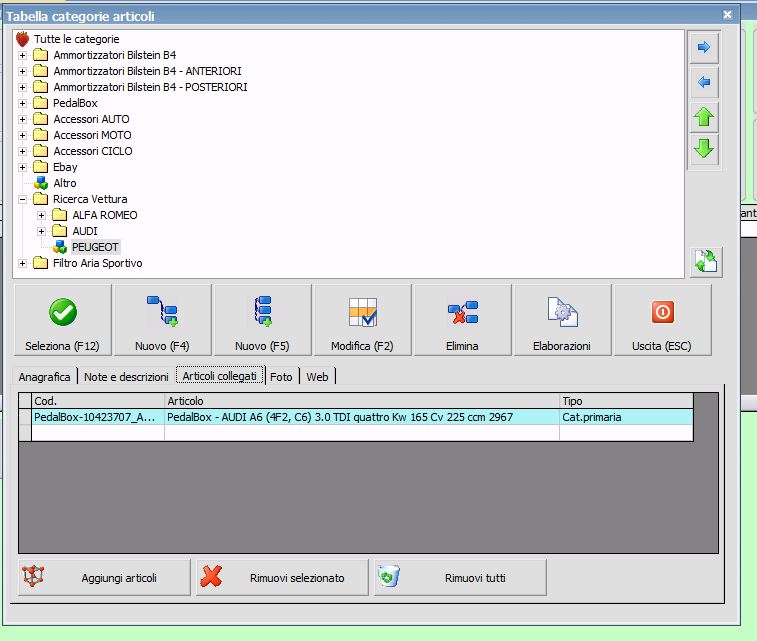Expand the PedalBox tree node
Image resolution: width=757 pixels, height=641 pixels.
pyautogui.click(x=22, y=103)
